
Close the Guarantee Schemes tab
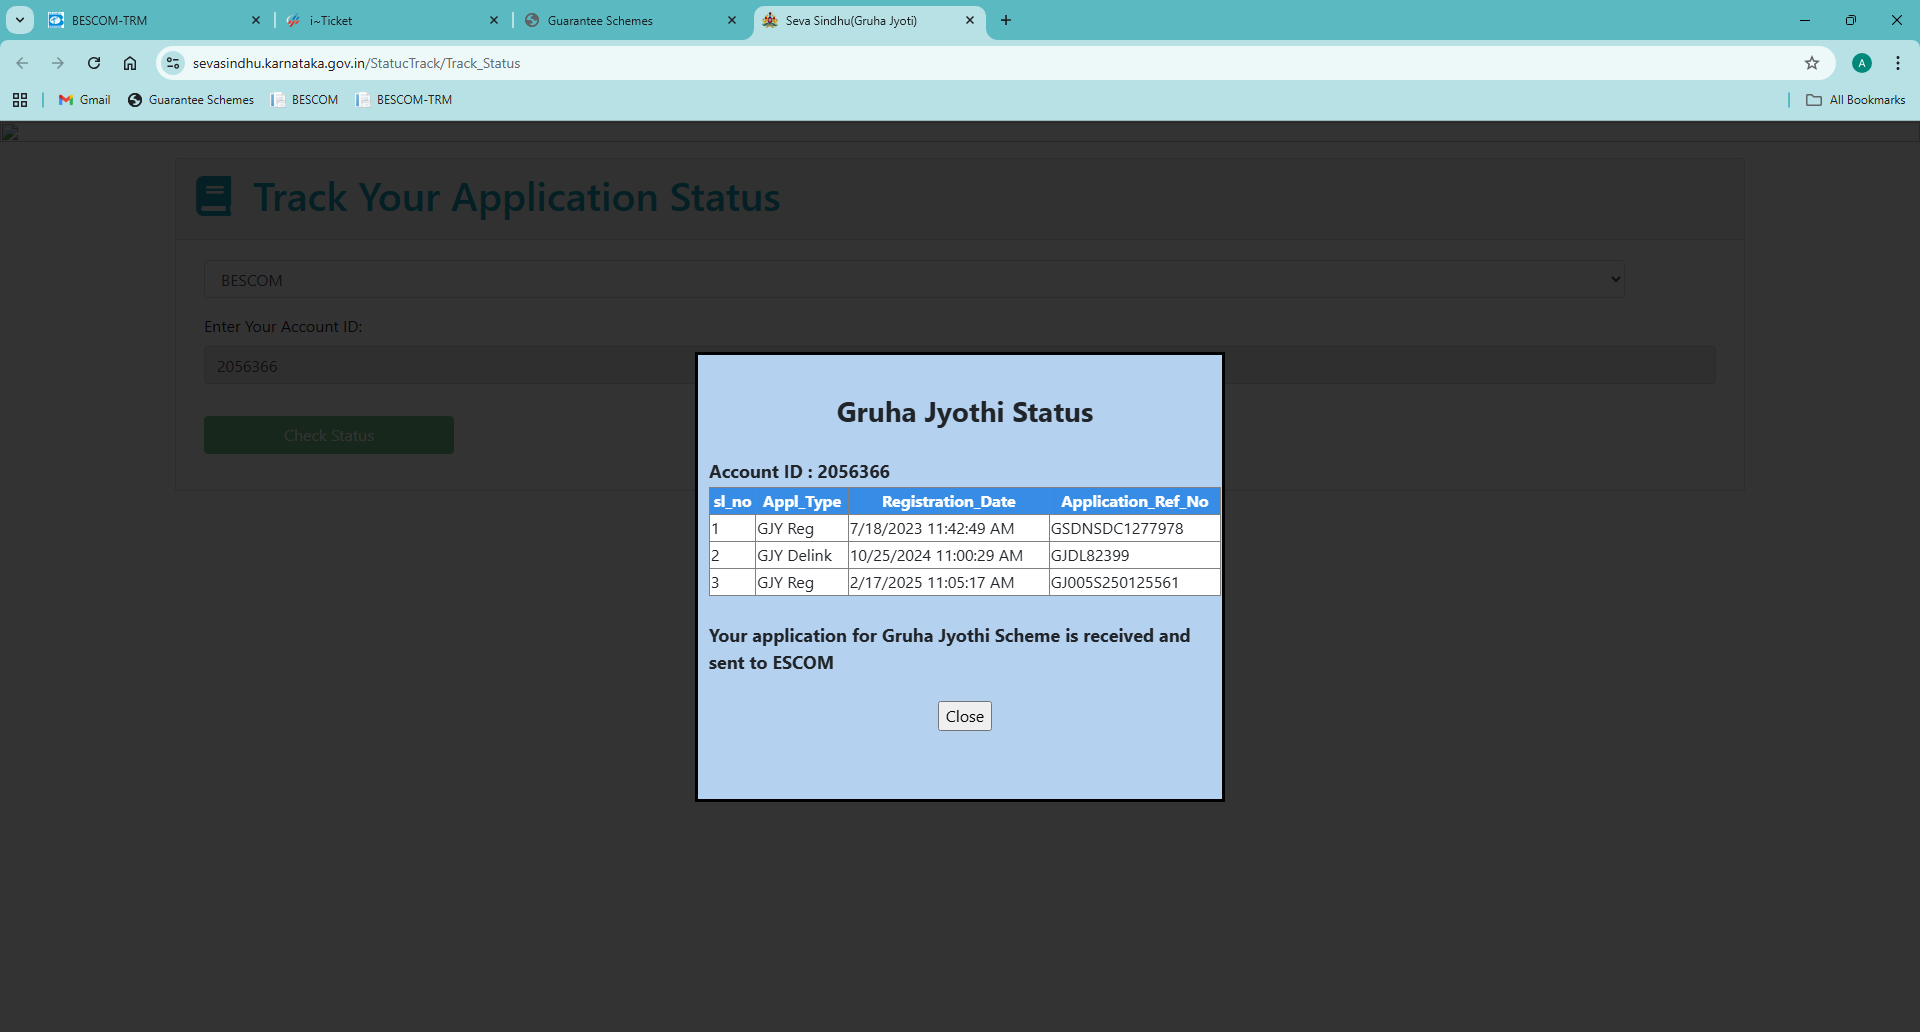732,20
